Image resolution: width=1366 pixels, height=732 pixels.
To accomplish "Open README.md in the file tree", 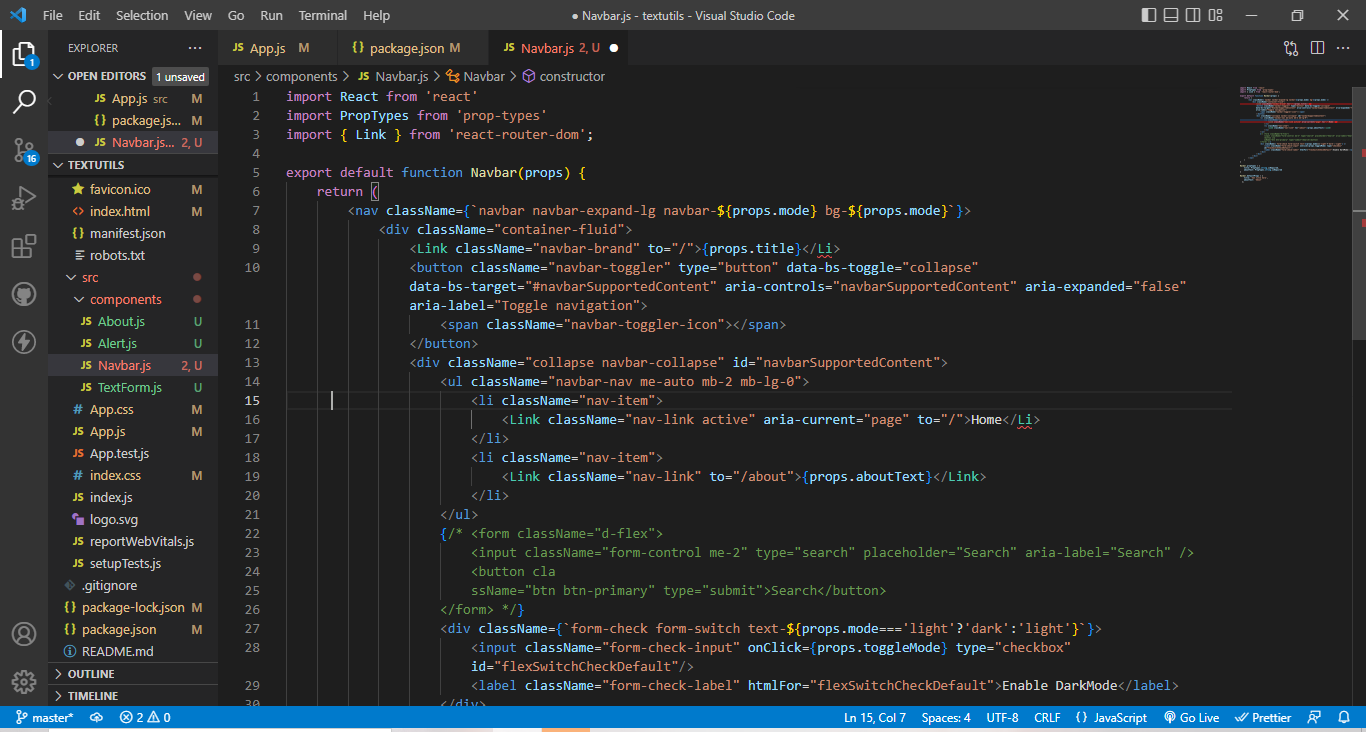I will (x=133, y=651).
